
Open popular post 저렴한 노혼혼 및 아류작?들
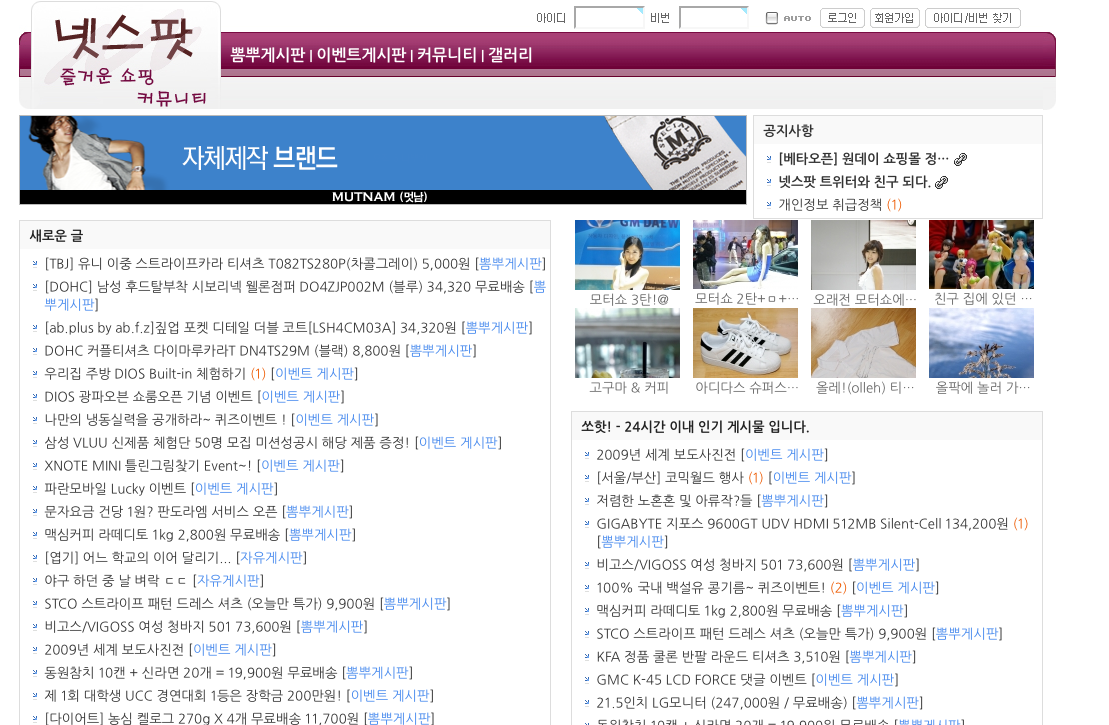[674, 501]
